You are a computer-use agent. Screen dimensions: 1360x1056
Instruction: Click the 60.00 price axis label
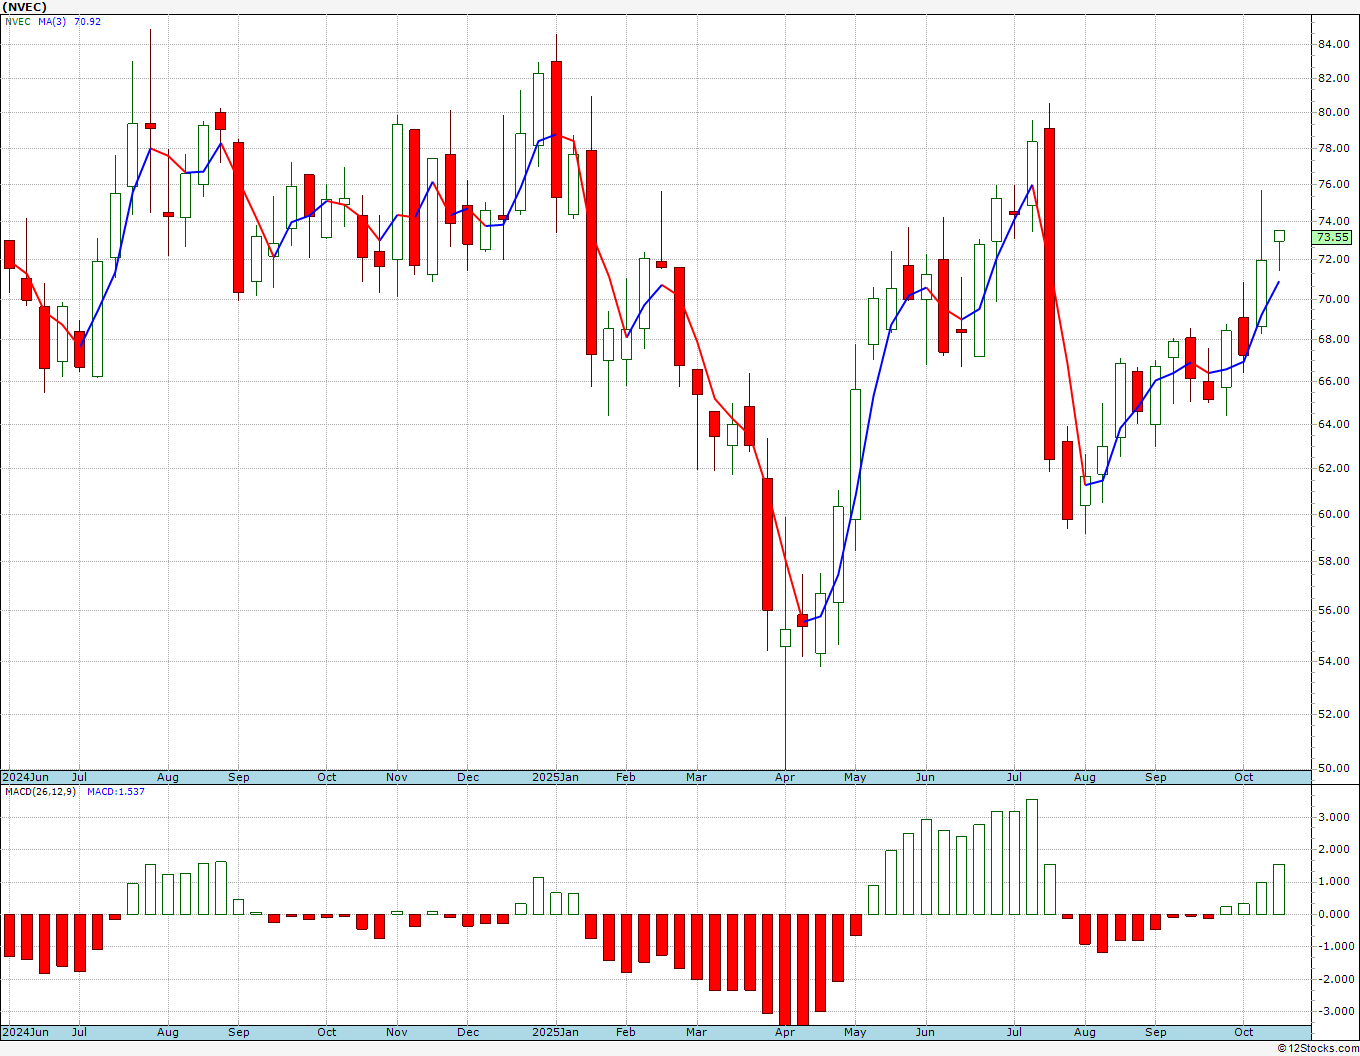pyautogui.click(x=1332, y=514)
